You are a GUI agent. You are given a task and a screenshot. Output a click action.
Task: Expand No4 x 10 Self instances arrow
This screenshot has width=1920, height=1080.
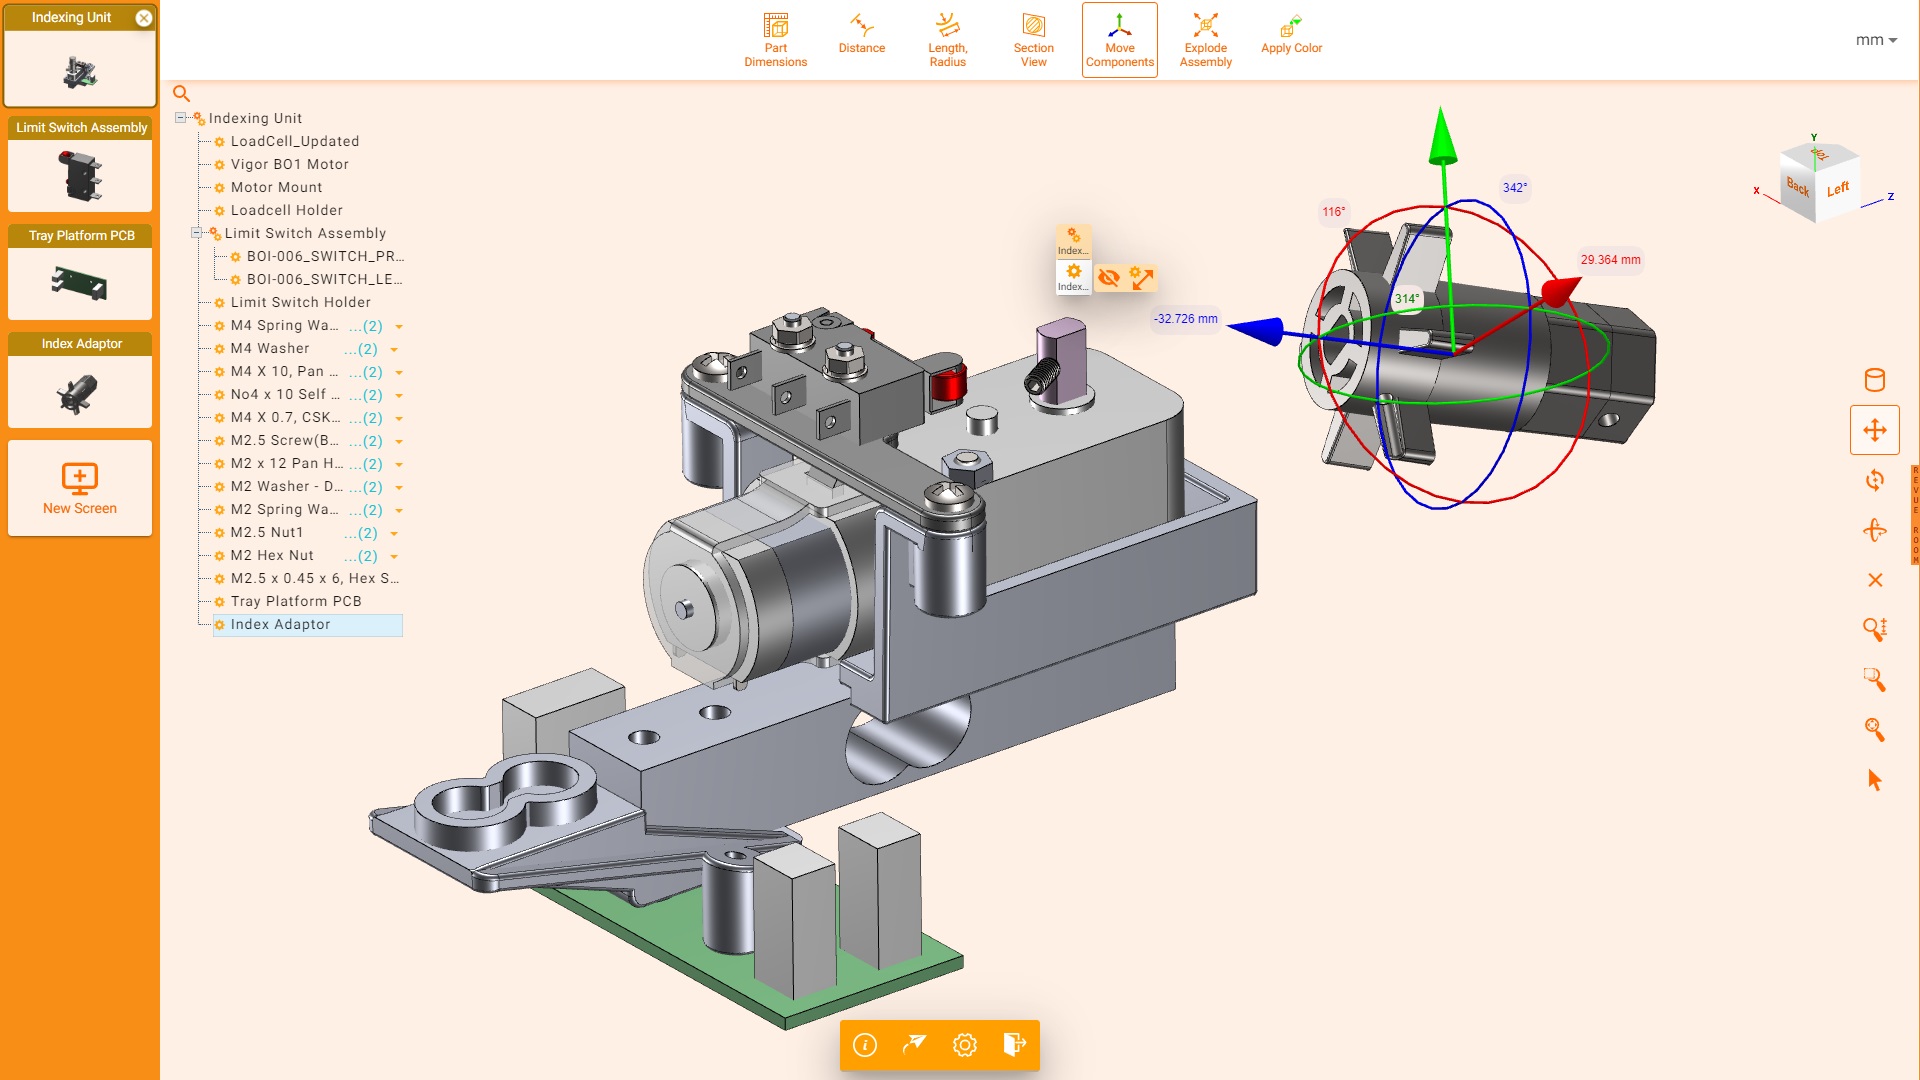[x=399, y=396]
